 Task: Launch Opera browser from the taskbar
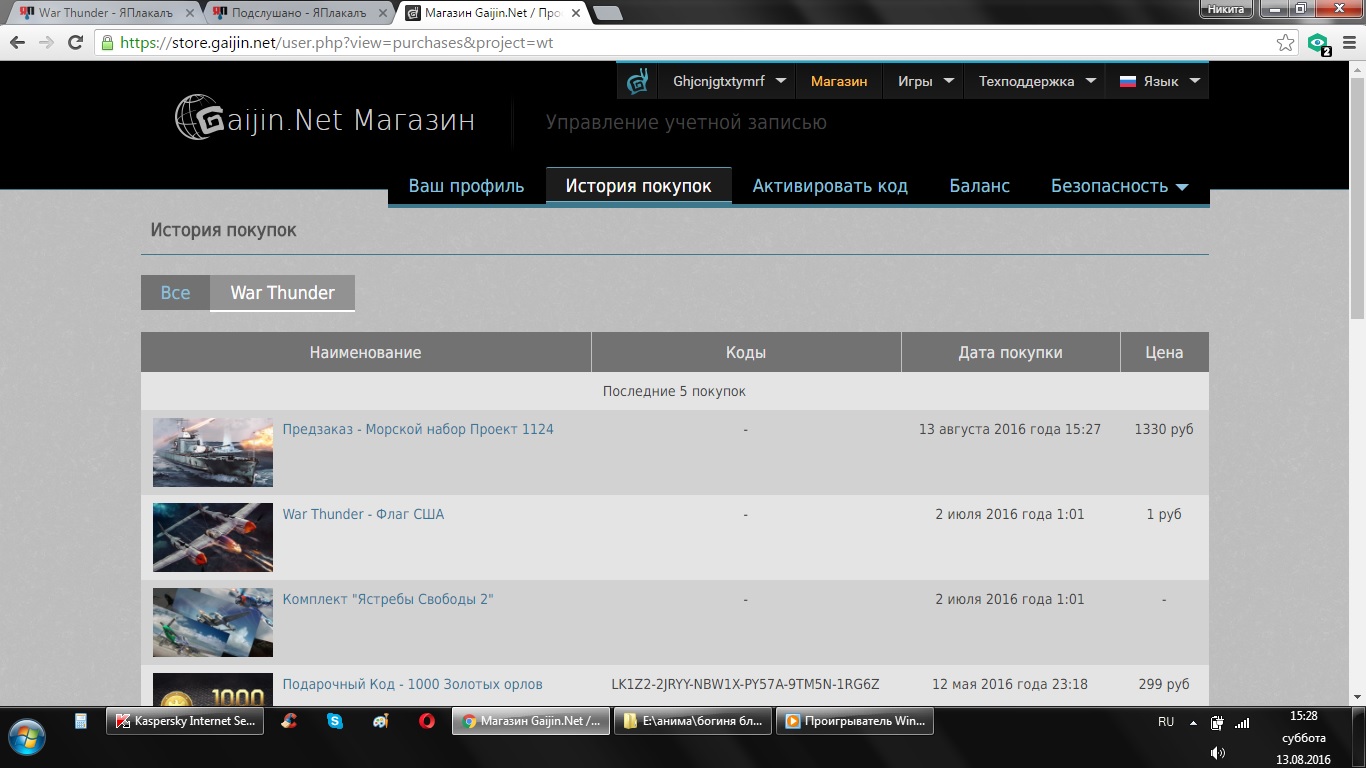(x=427, y=721)
